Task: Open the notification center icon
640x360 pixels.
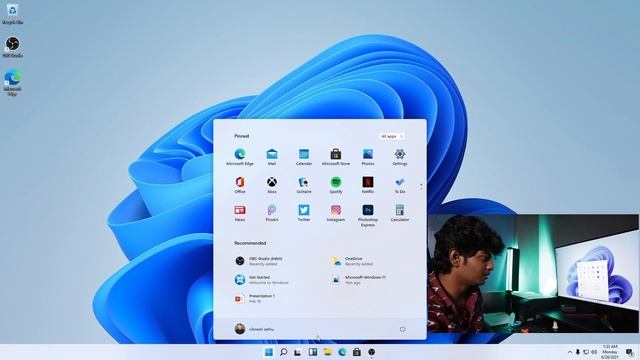Action: pos(629,352)
